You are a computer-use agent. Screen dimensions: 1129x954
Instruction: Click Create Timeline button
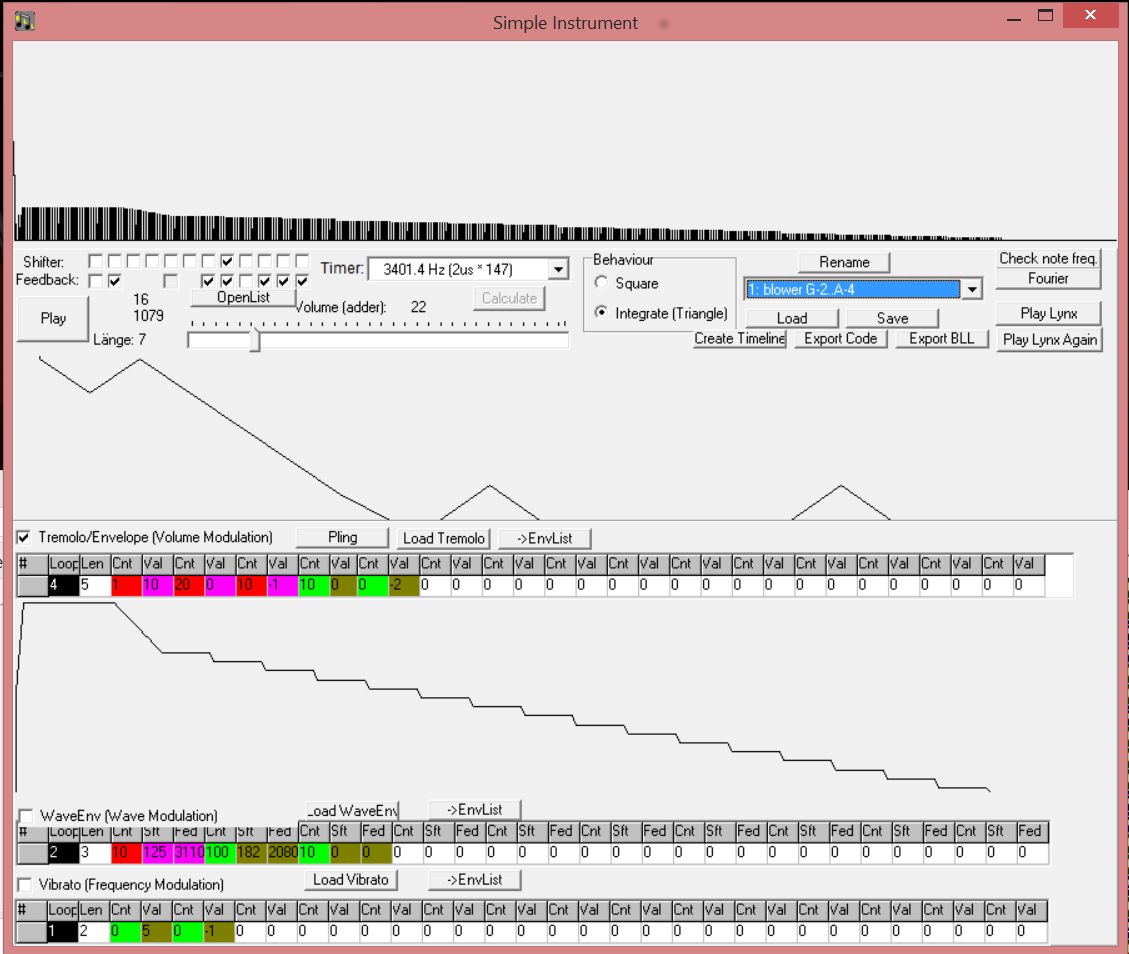(740, 339)
